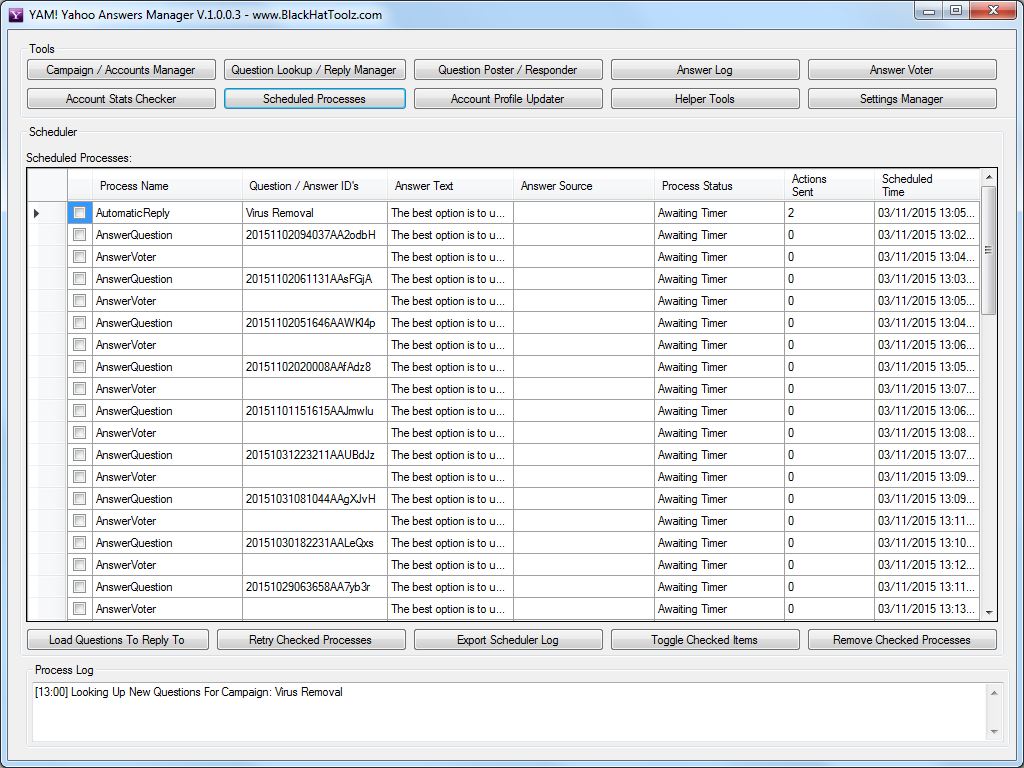Open the Answer Log
Image resolution: width=1024 pixels, height=768 pixels.
tap(705, 70)
